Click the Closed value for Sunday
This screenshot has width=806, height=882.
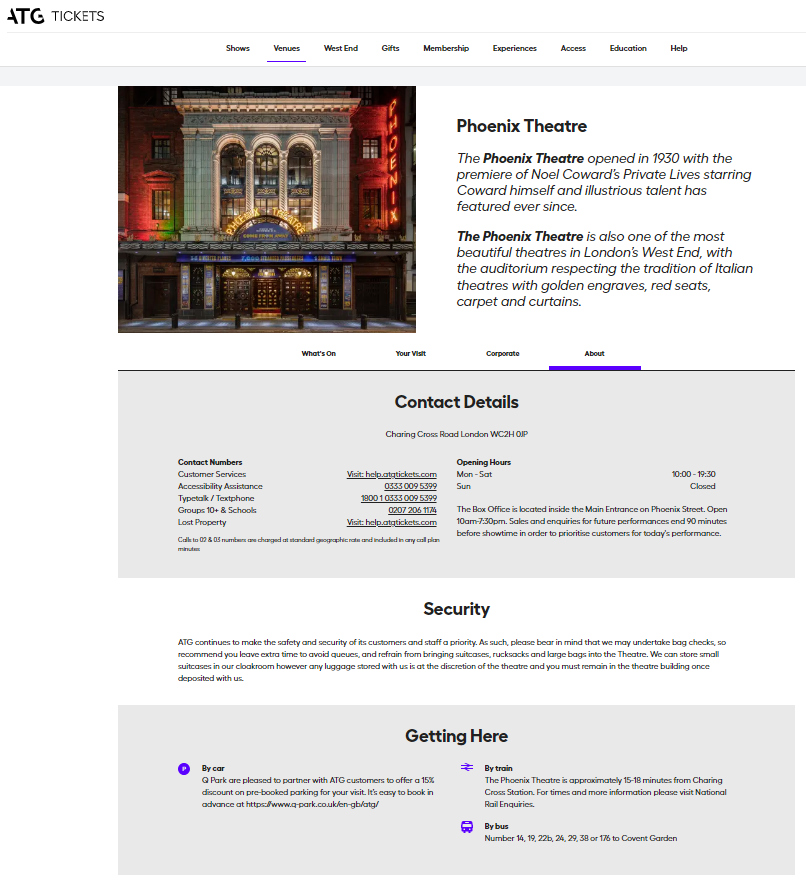703,487
